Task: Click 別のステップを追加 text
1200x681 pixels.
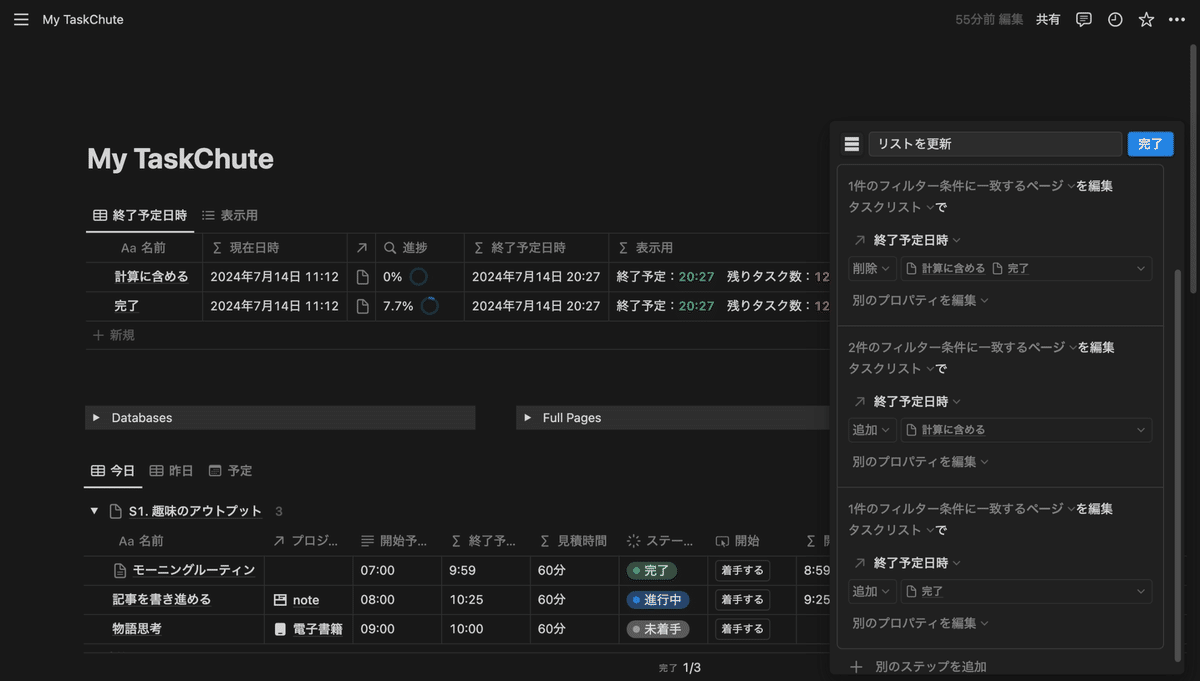Action: point(931,667)
